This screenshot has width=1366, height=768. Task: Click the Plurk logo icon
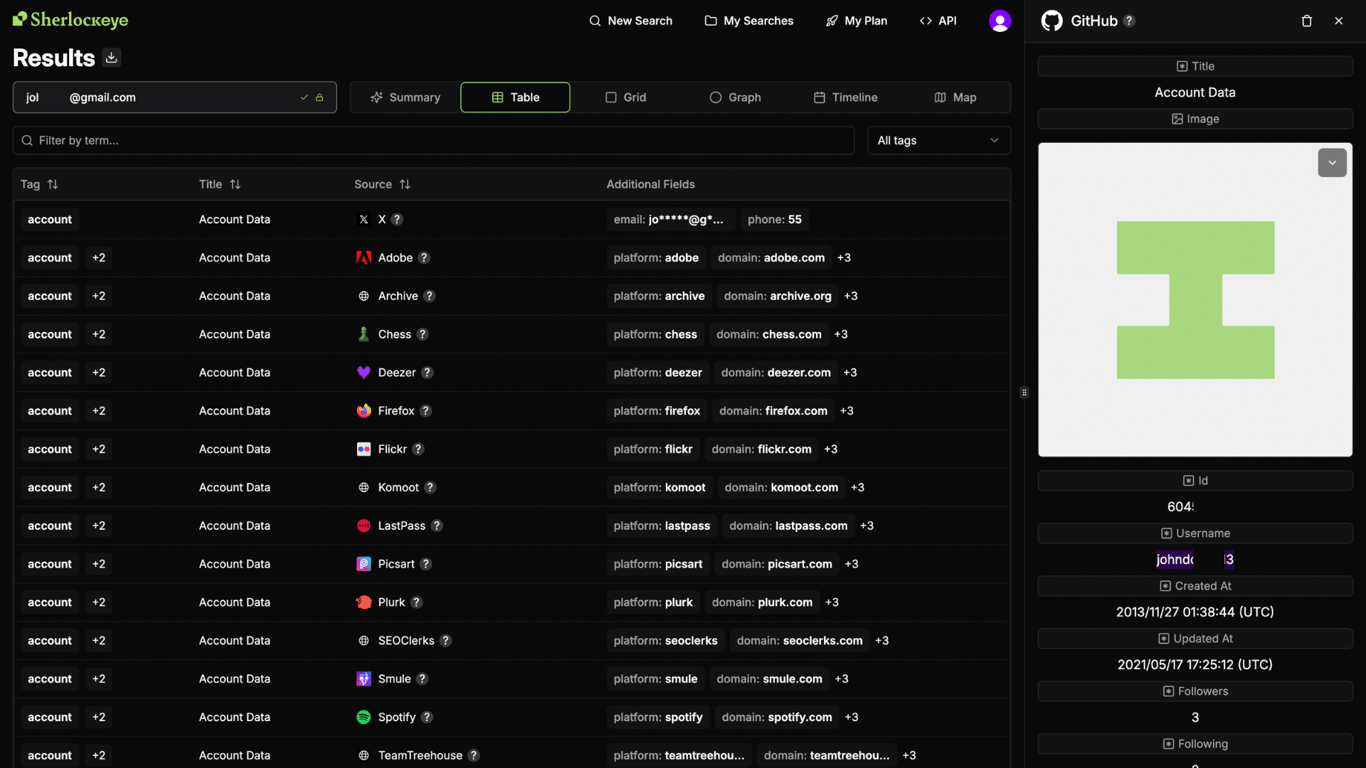point(364,602)
